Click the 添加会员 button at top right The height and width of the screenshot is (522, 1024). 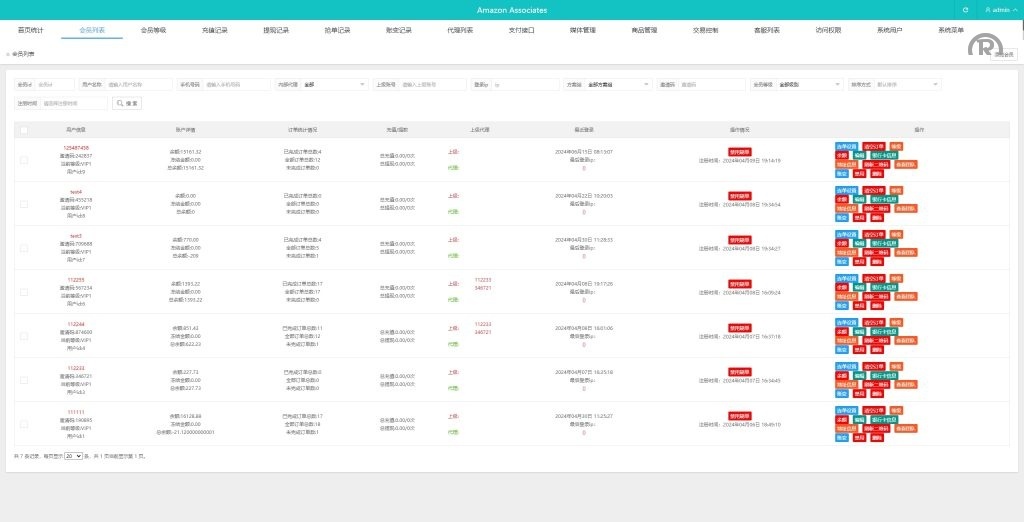pos(1004,54)
